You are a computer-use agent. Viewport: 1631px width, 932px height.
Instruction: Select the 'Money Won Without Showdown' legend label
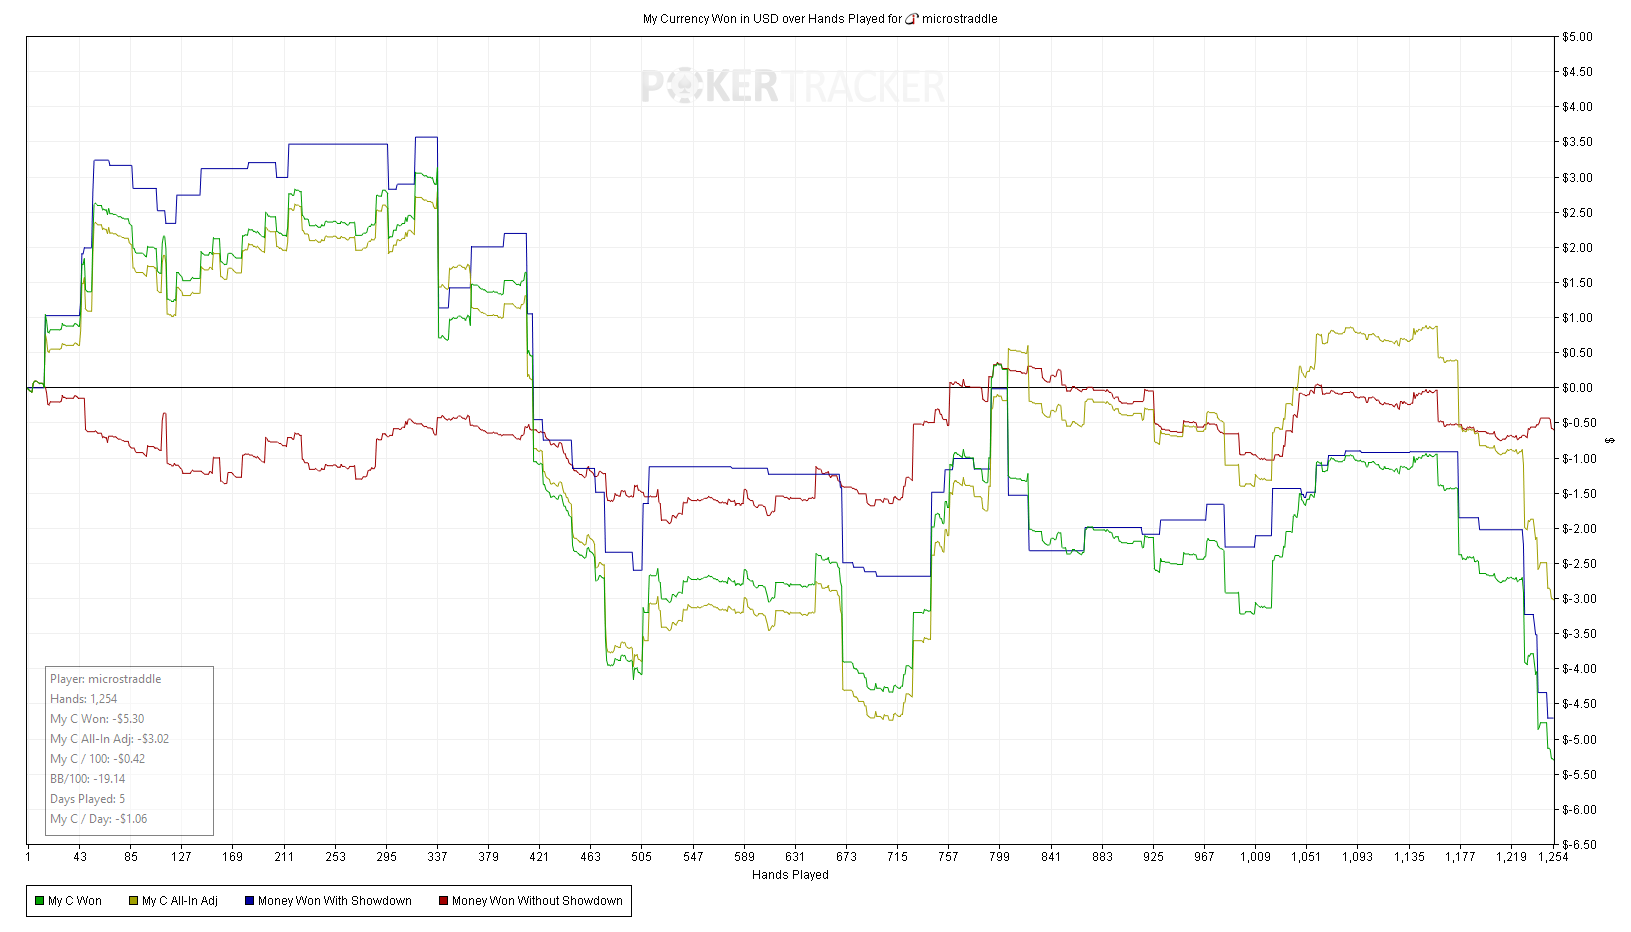coord(537,901)
